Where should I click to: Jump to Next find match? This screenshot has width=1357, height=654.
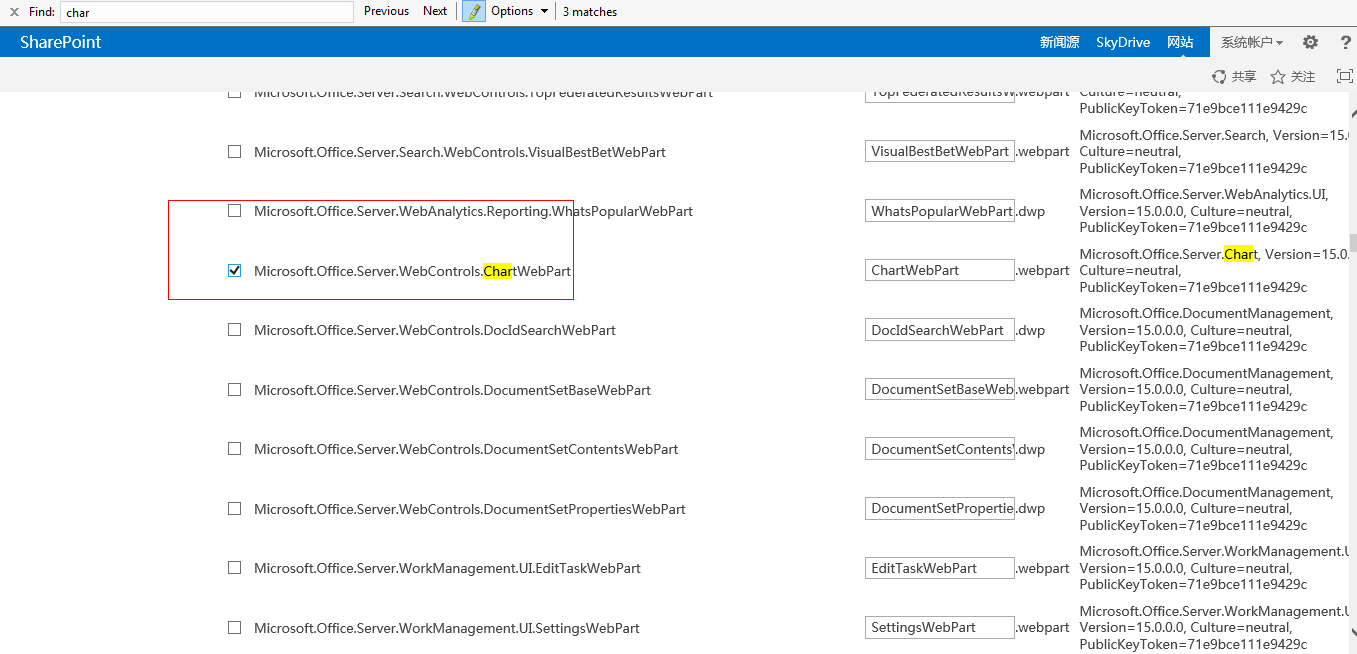[435, 11]
